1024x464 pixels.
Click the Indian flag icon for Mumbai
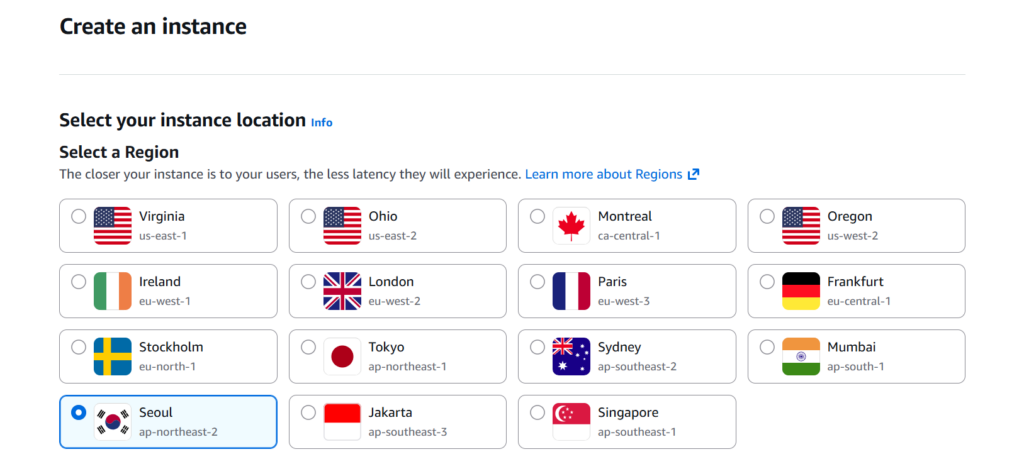click(x=801, y=356)
